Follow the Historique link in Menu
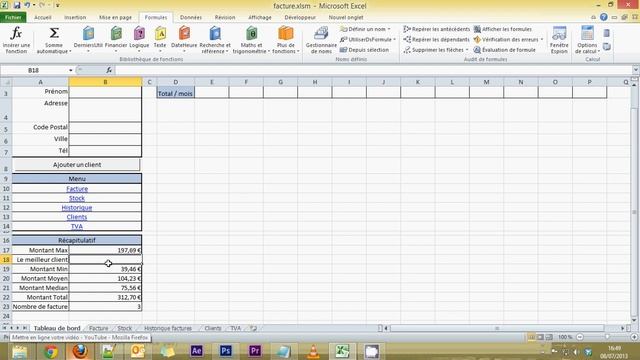Screen dimensions: 640x360 [x=77, y=207]
